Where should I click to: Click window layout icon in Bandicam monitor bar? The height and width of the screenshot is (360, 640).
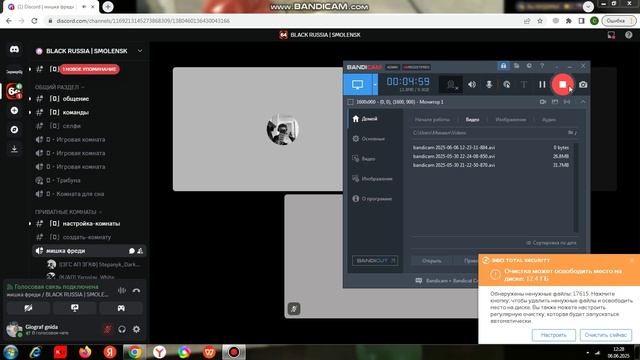tap(555, 102)
